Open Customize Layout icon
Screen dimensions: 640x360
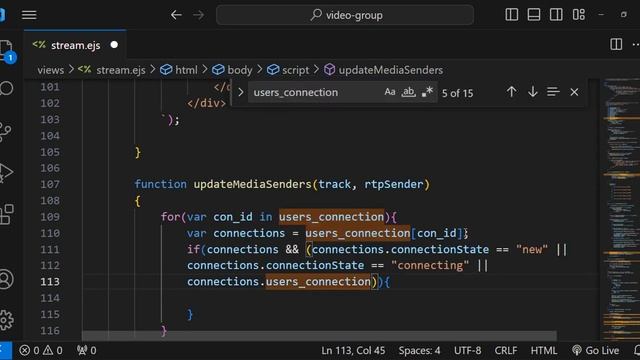coord(579,15)
